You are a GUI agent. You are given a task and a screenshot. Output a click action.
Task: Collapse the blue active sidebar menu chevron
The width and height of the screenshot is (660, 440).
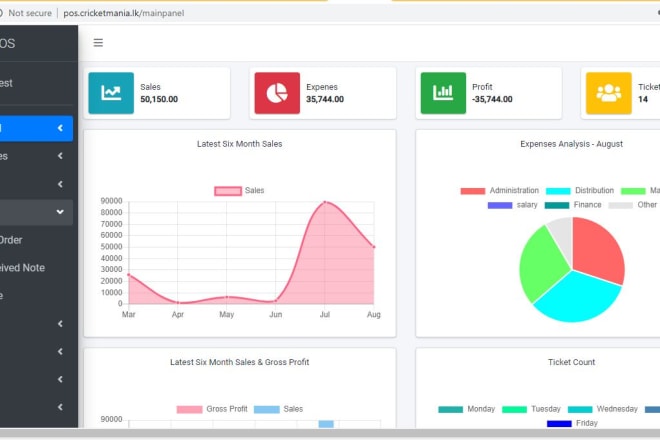click(x=60, y=128)
